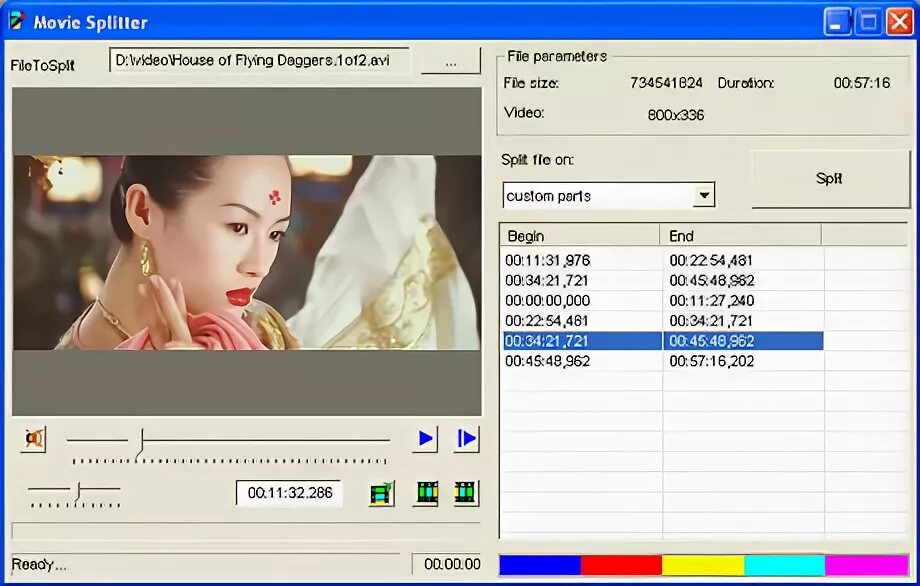Viewport: 920px width, 586px height.
Task: Close the Movie Splitter window
Action: (899, 22)
